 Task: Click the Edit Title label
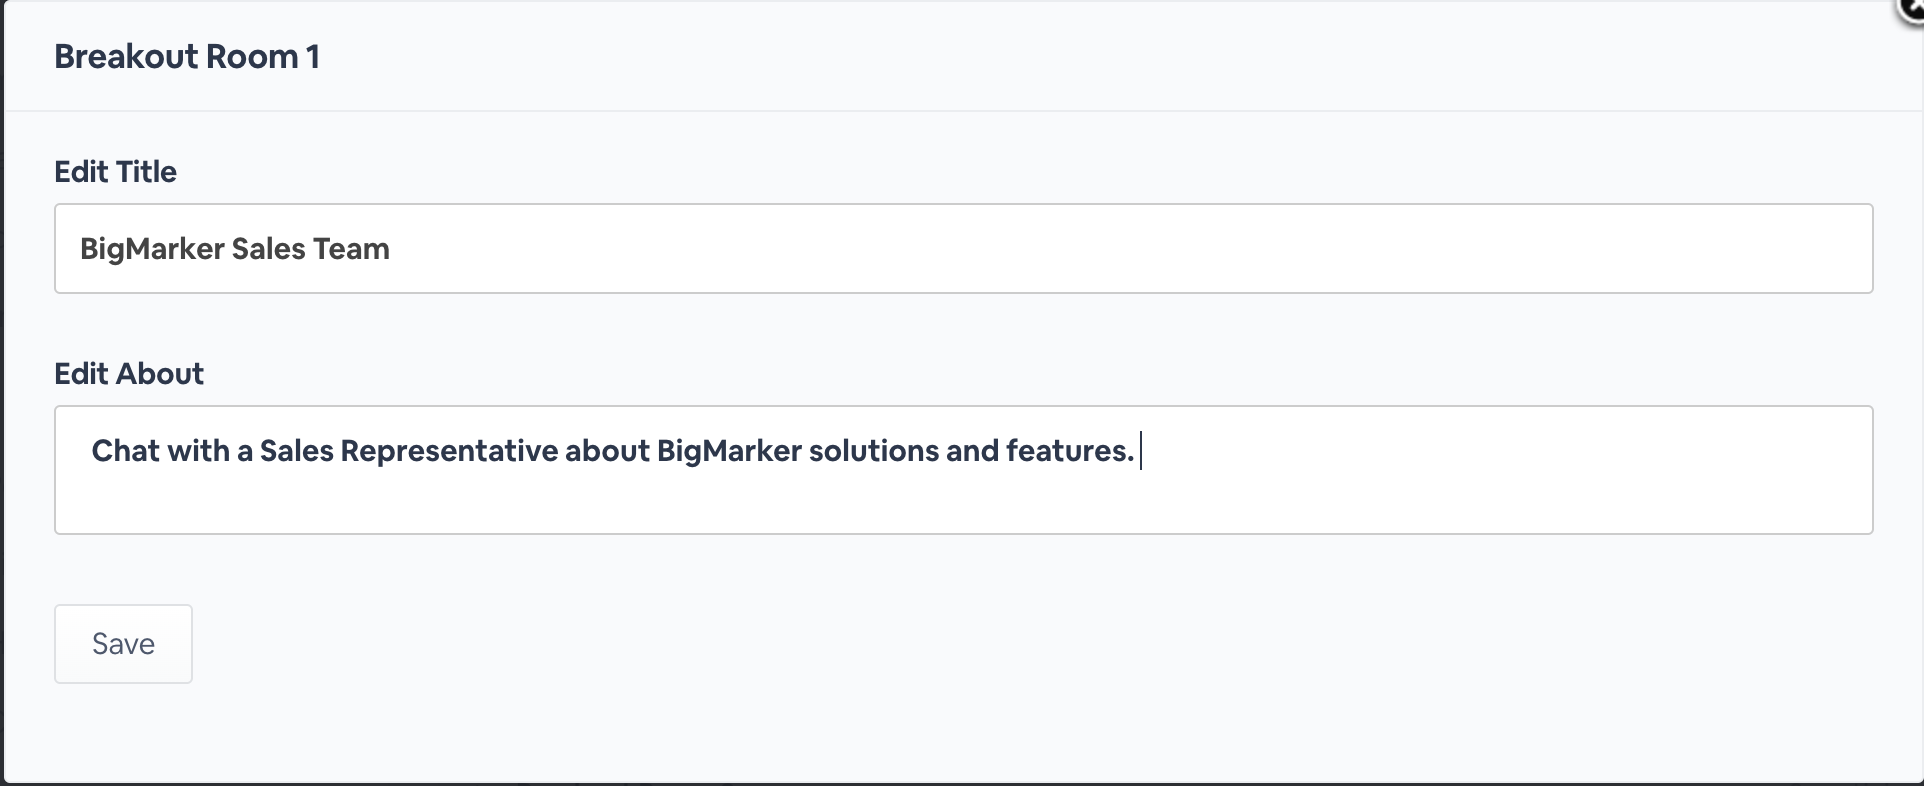(x=115, y=172)
